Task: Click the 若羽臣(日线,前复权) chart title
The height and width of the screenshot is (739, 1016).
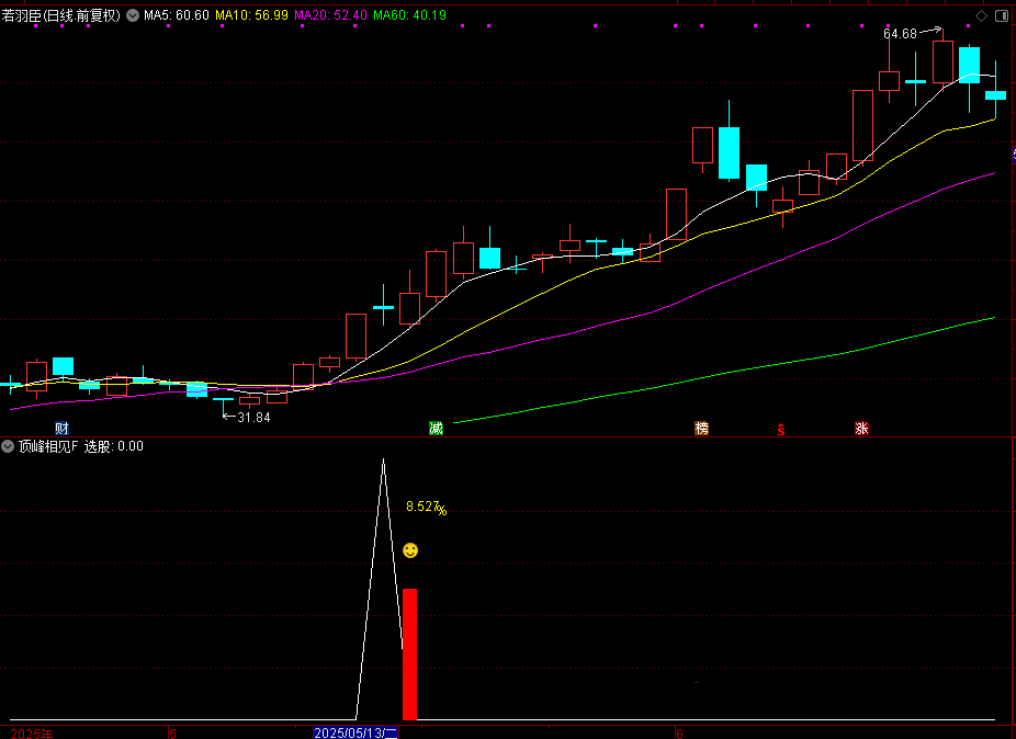Action: (61, 16)
